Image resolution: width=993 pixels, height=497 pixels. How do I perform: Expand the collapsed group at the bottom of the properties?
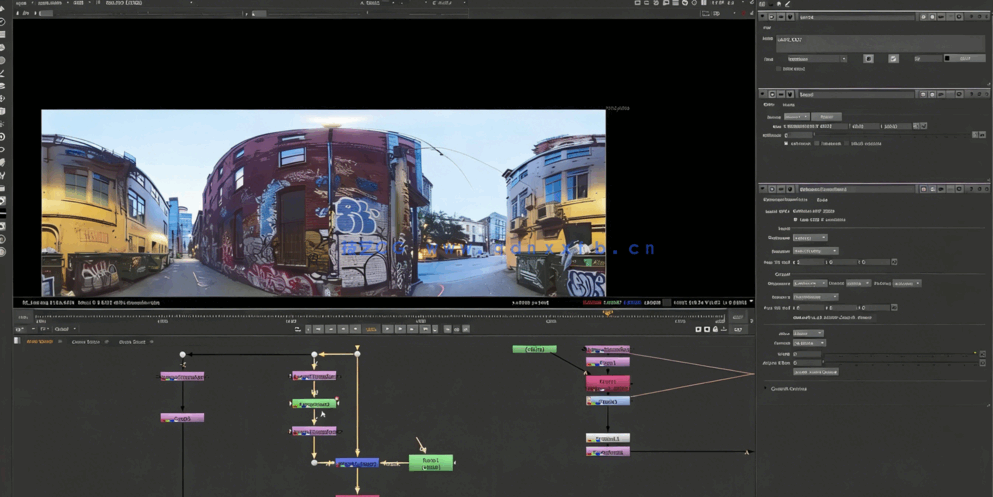coord(766,388)
